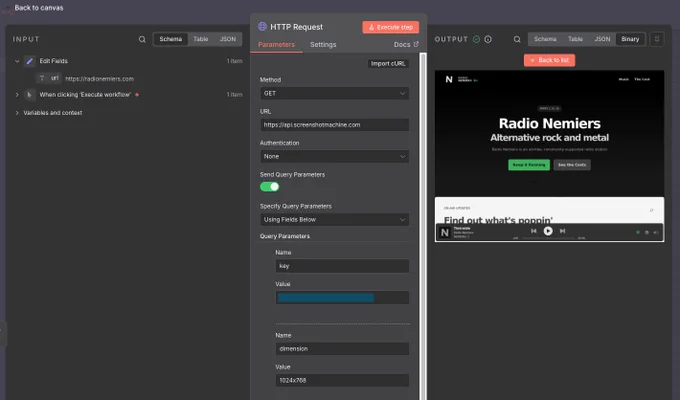Viewport: 680px width, 400px height.
Task: Click the OUTPUT info icon
Action: 488,39
